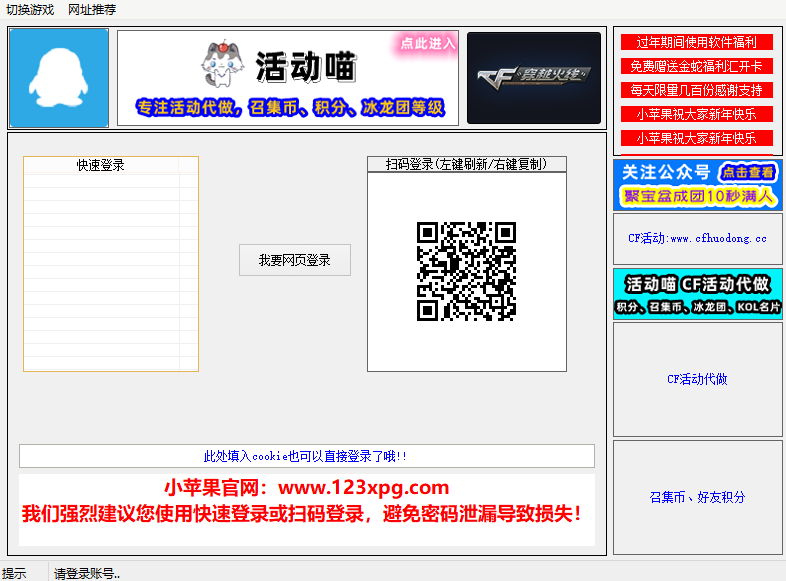The height and width of the screenshot is (581, 786).
Task: Click the 免费赠送金蛇福利汇开卡 notice
Action: pyautogui.click(x=697, y=66)
